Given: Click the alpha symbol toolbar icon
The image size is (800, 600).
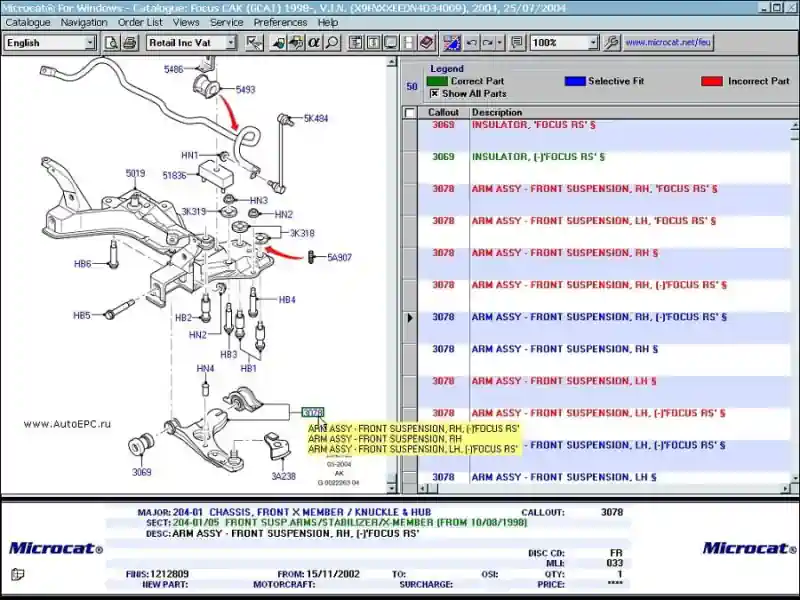Looking at the screenshot, I should pyautogui.click(x=314, y=43).
